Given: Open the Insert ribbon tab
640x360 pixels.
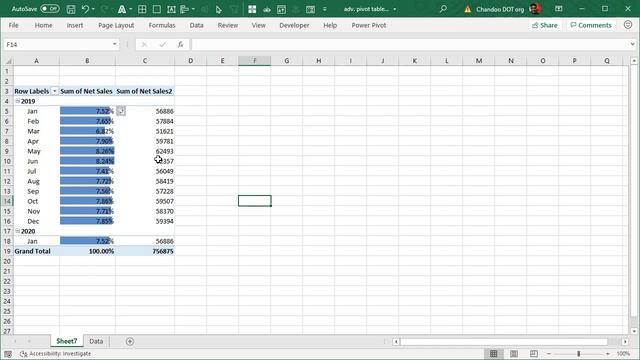Looking at the screenshot, I should 75,25.
